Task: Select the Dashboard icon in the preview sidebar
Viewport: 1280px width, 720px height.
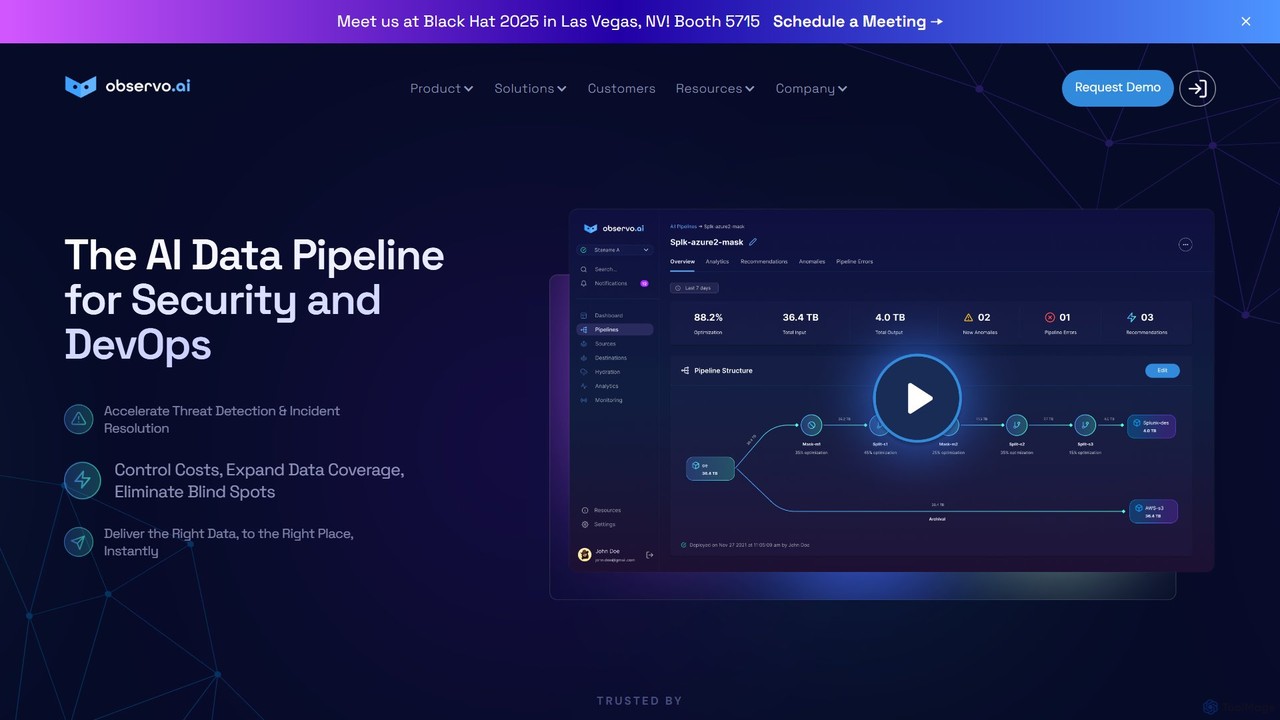Action: coord(584,315)
